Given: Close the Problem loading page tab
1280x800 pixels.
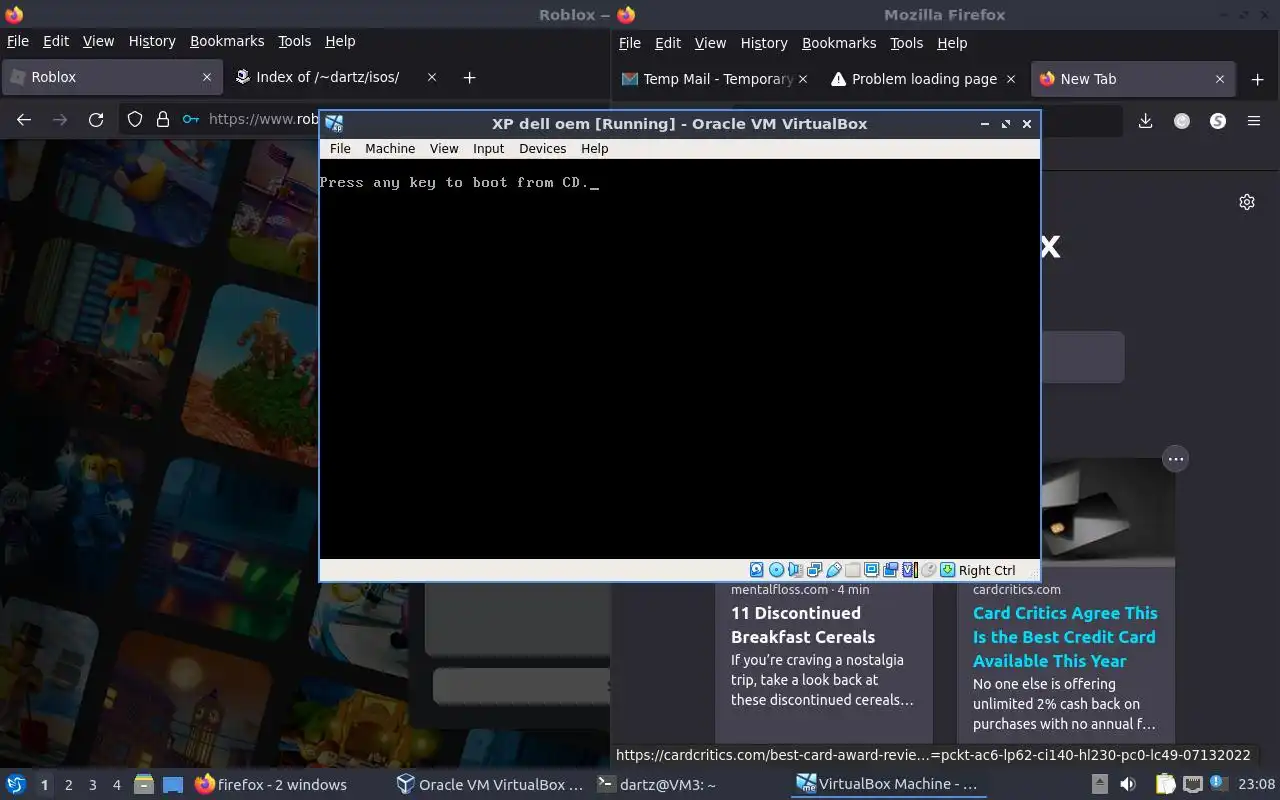Looking at the screenshot, I should pyautogui.click(x=1011, y=79).
